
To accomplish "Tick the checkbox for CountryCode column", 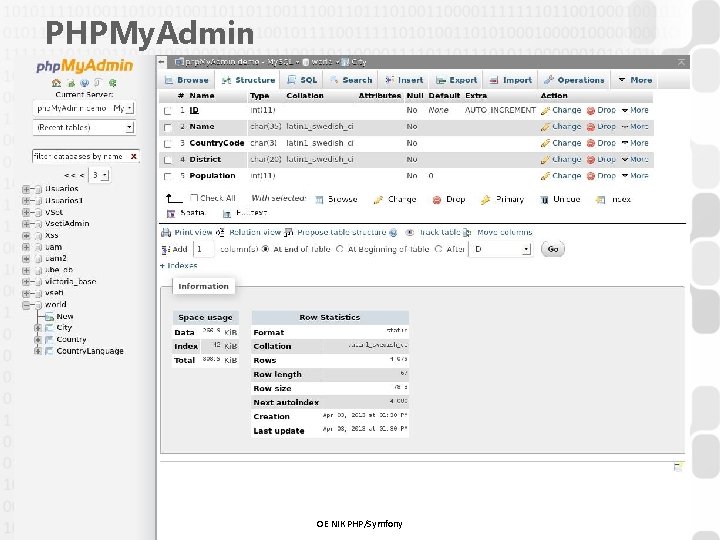I will pos(168,144).
